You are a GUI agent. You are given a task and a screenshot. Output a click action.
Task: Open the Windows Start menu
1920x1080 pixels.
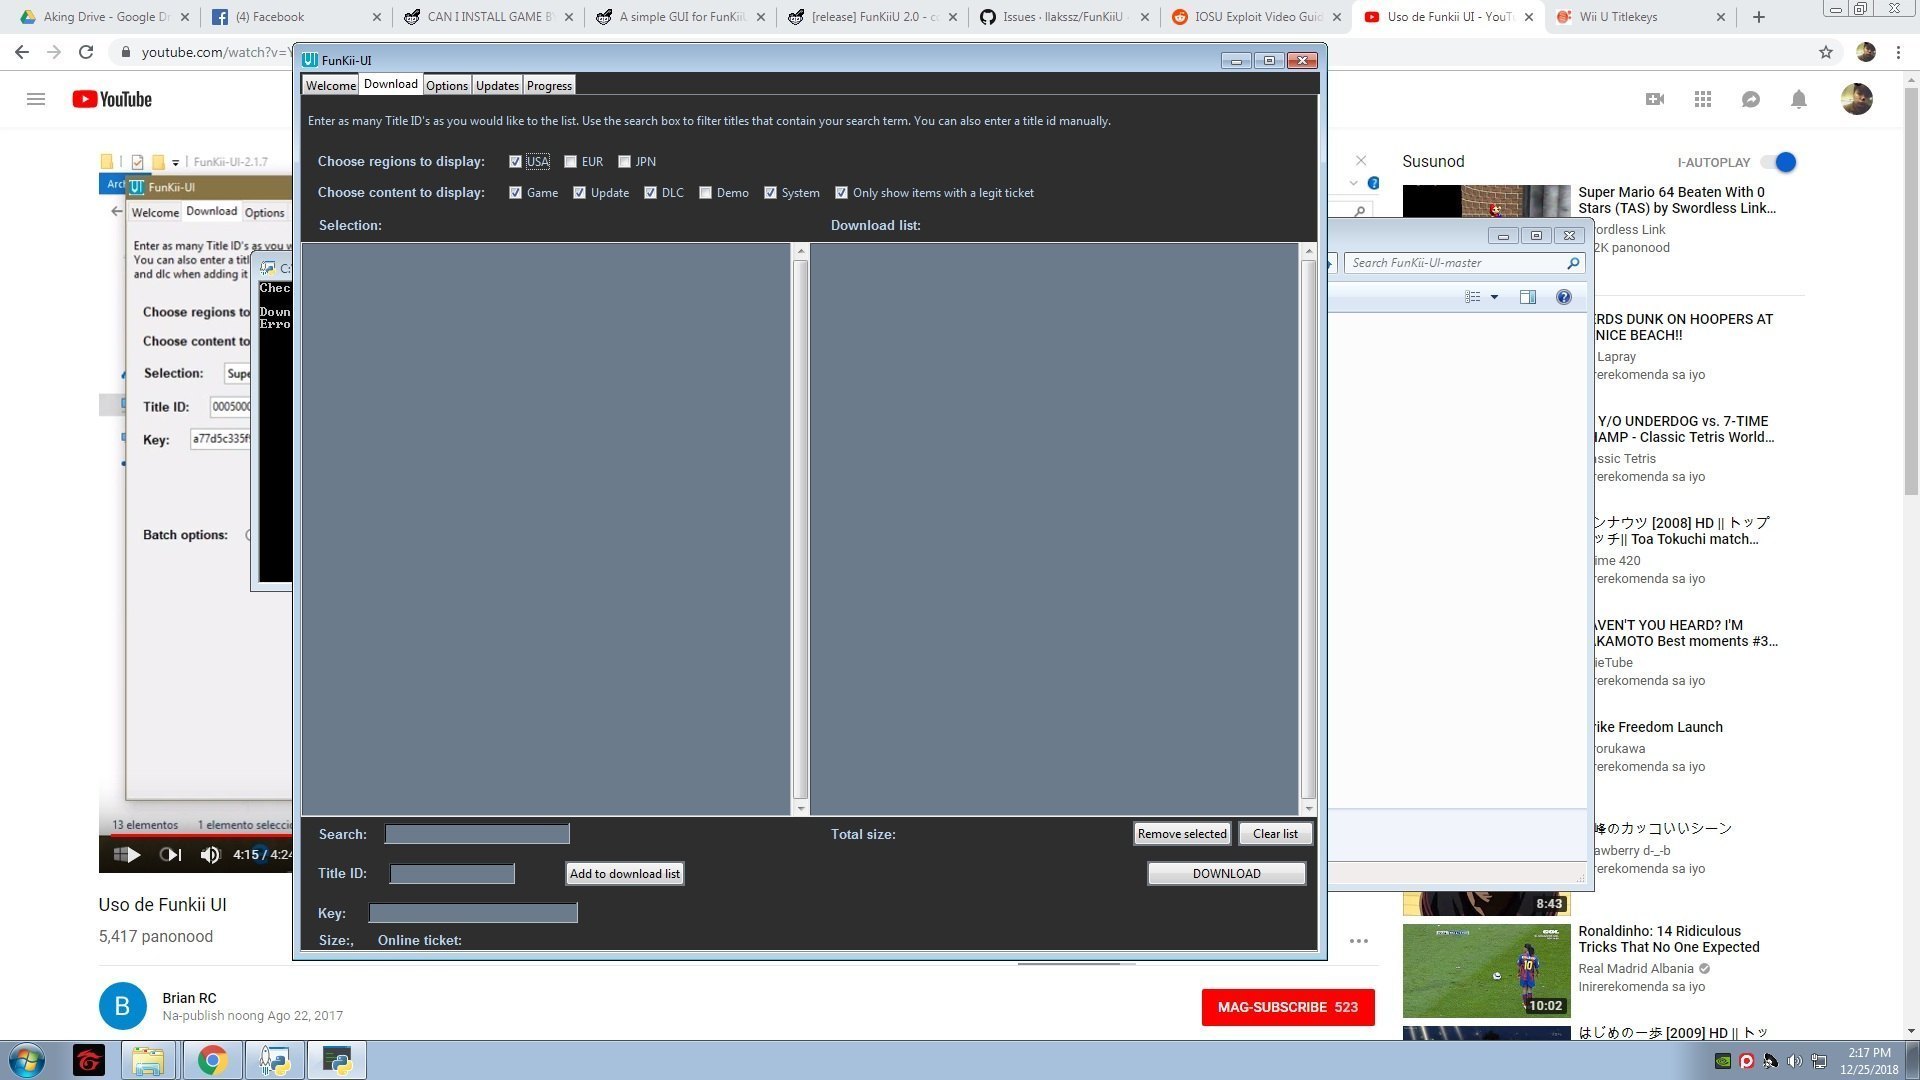click(27, 1060)
